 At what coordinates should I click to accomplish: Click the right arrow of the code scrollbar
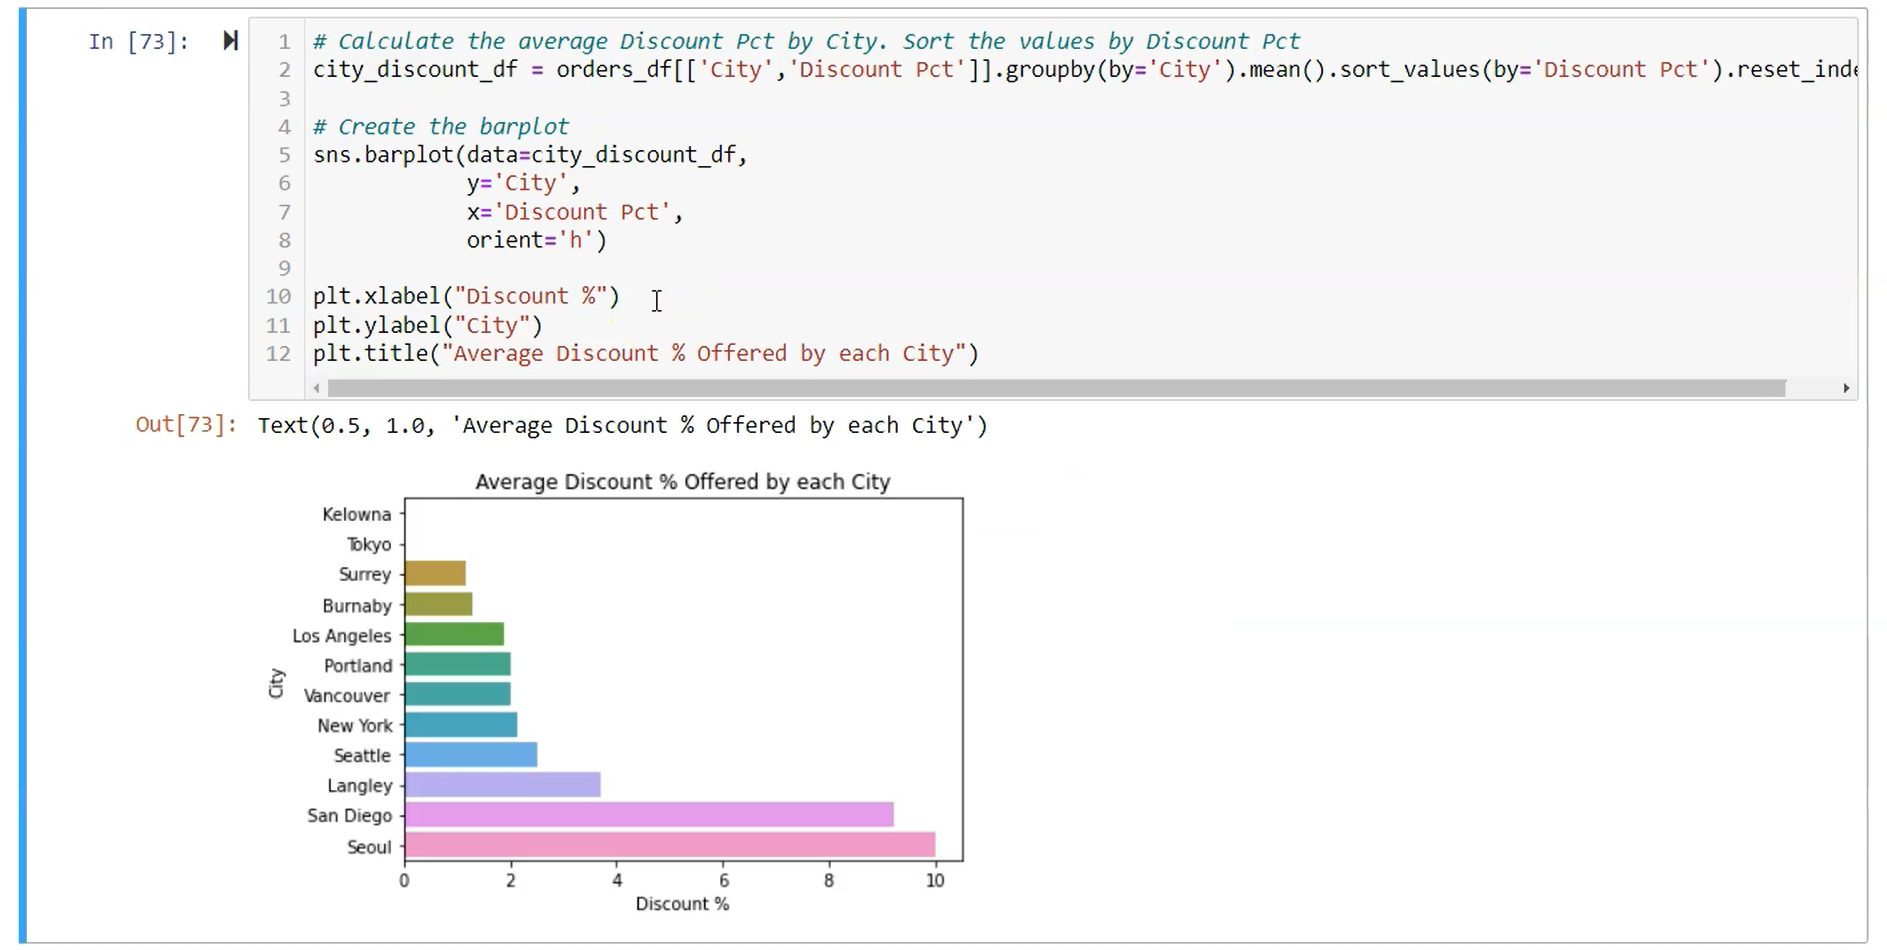pos(1845,388)
